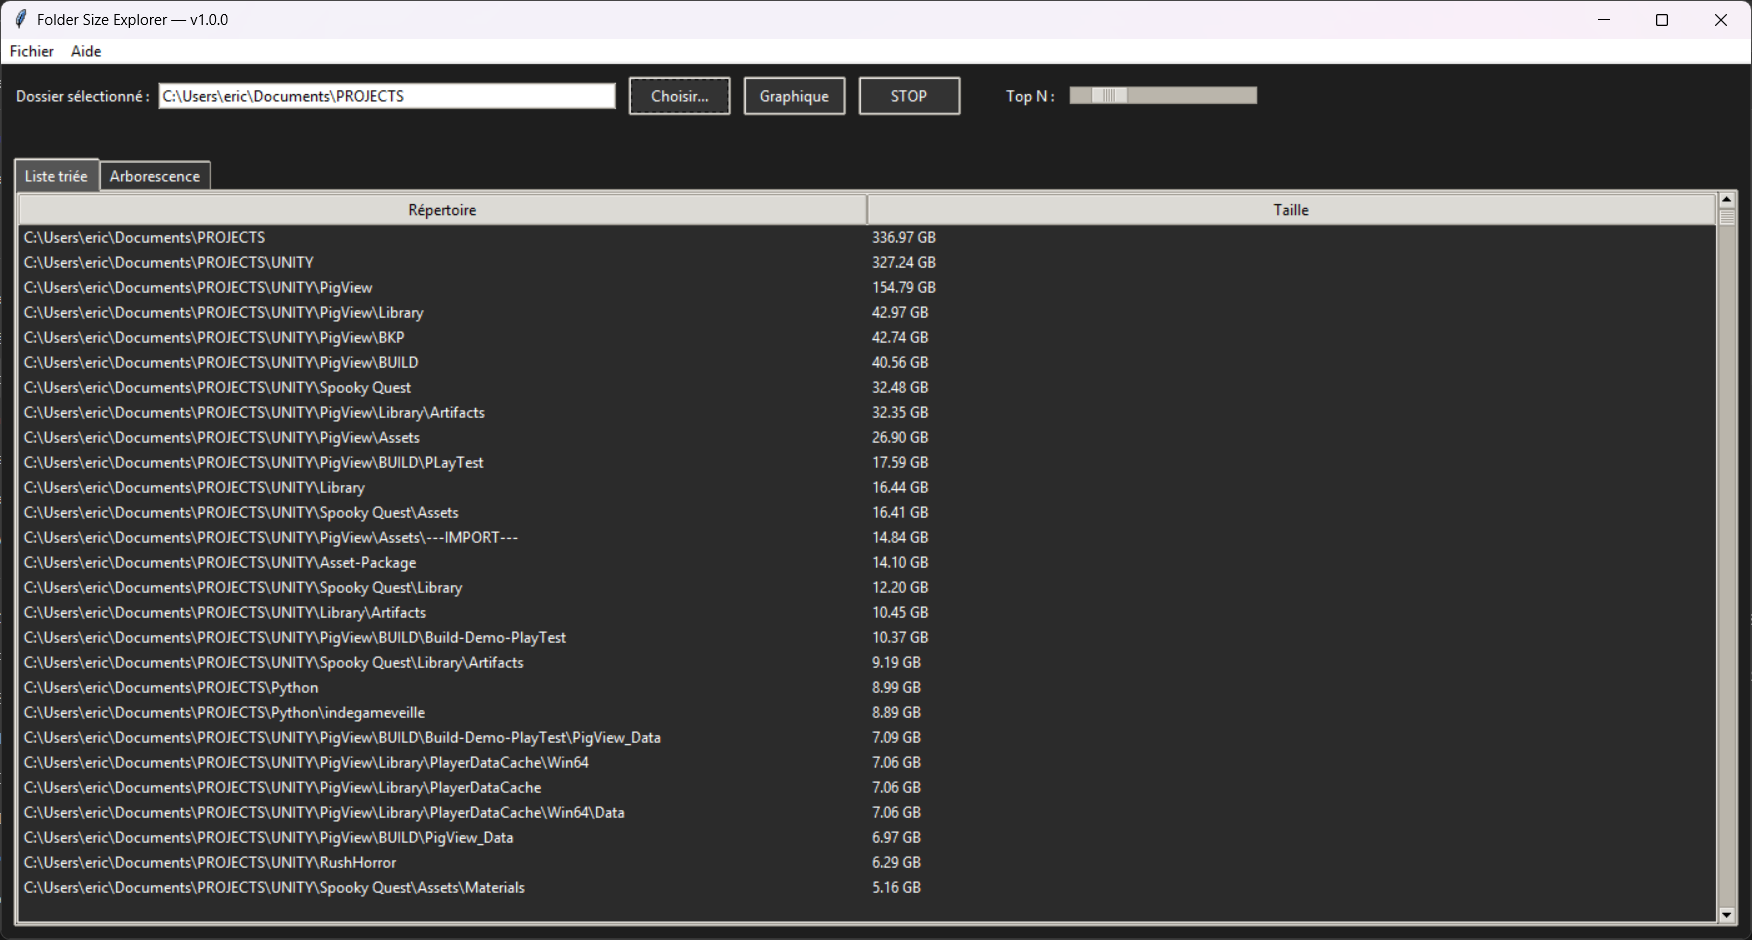Sort by the Taille column header

[1290, 210]
